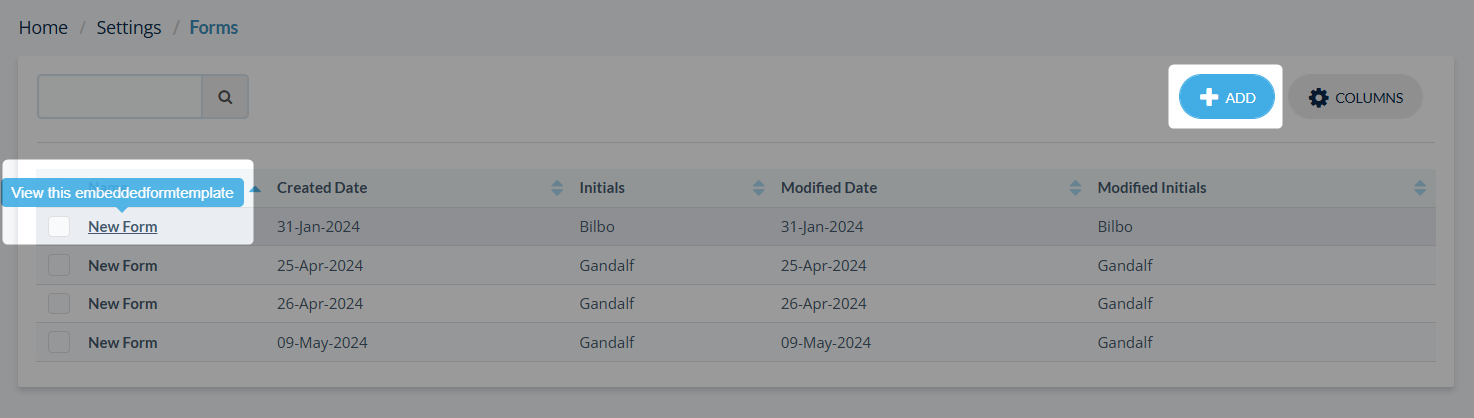Go to Home in the breadcrumb
Image resolution: width=1474 pixels, height=418 pixels.
point(43,27)
